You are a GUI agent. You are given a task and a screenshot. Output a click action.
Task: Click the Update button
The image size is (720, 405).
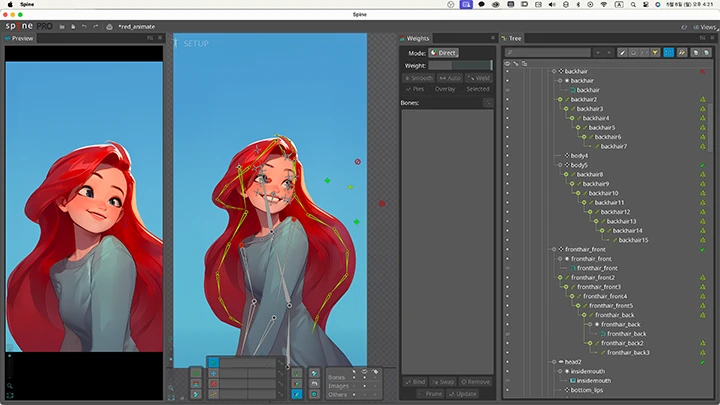463,394
